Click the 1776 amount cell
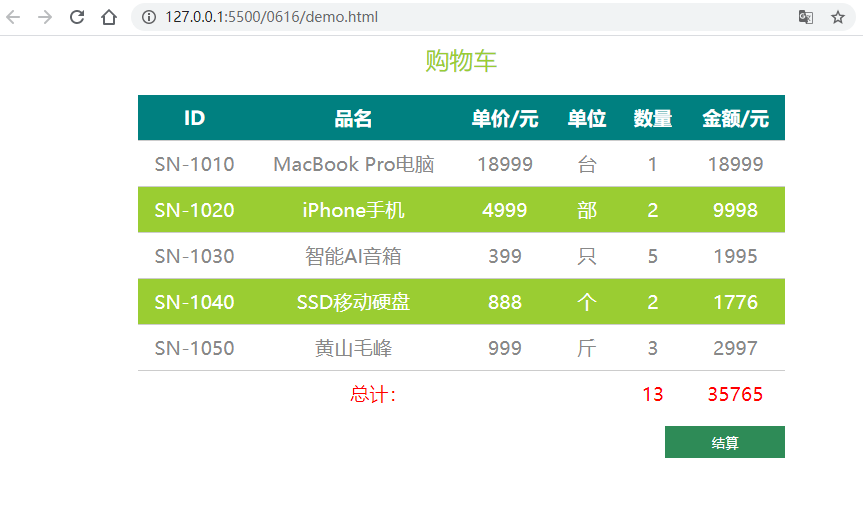 735,301
